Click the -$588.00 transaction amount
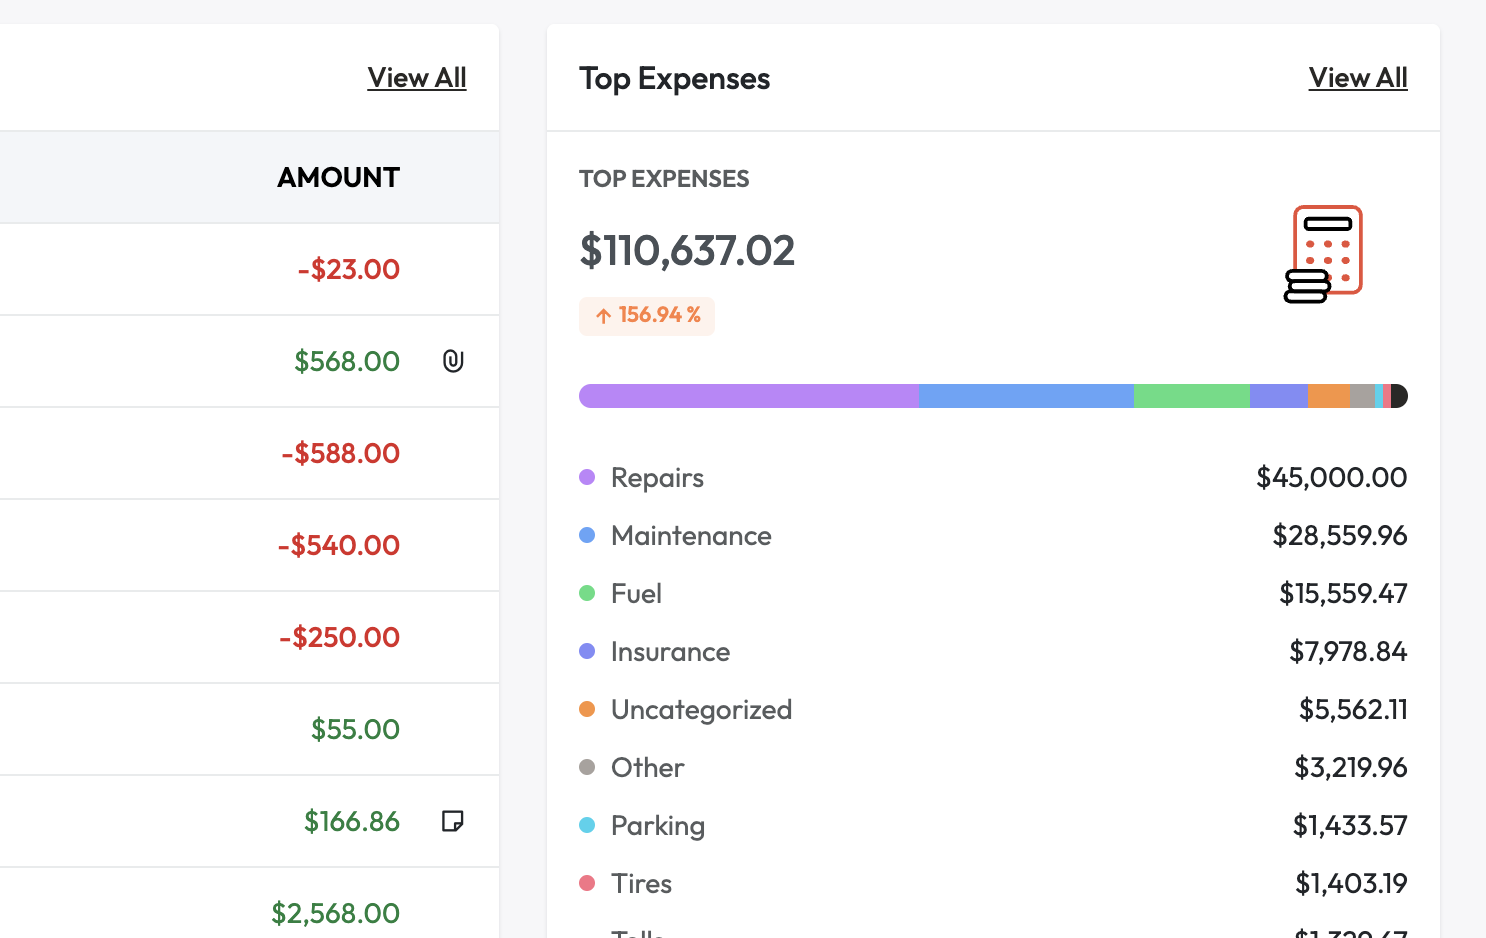 [x=340, y=453]
